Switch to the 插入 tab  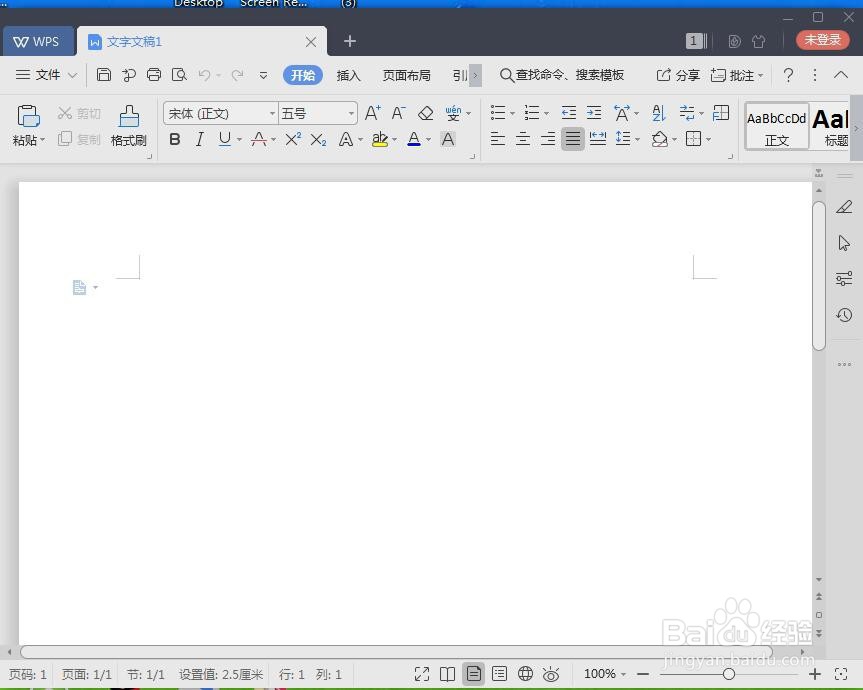pyautogui.click(x=348, y=75)
